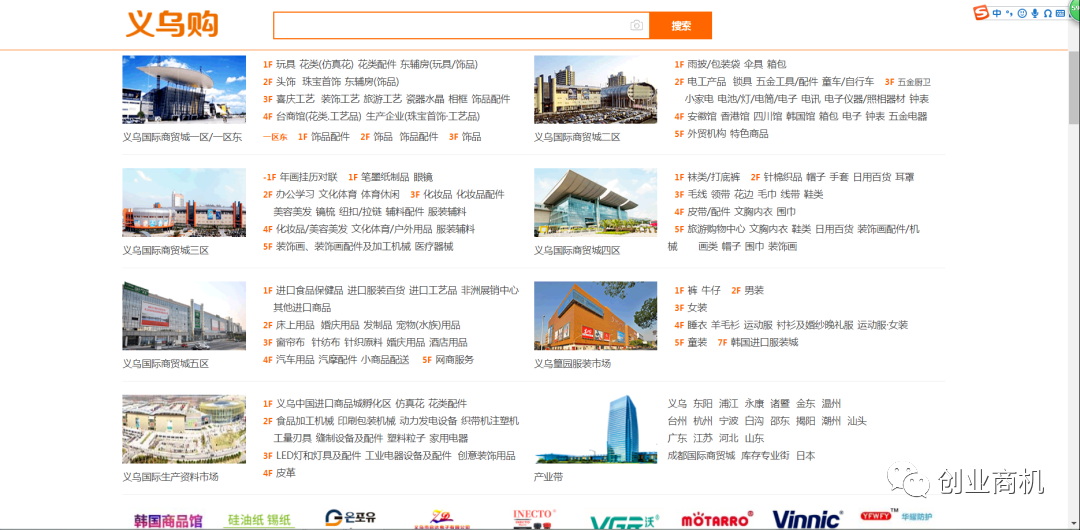1080x530 pixels.
Task: Click the 韩国商品馆 banner at bottom
Action: 168,520
